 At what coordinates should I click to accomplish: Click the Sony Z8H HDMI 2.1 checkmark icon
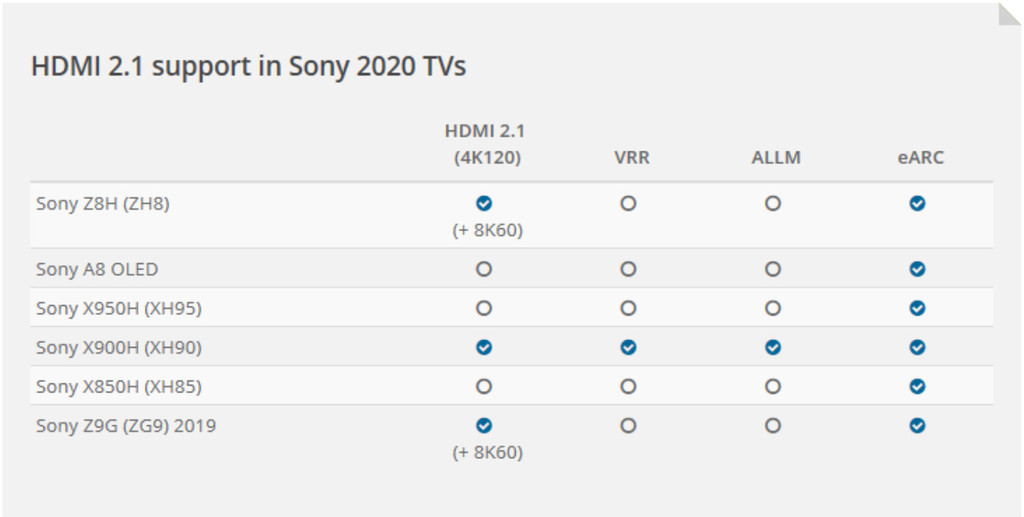(x=484, y=203)
